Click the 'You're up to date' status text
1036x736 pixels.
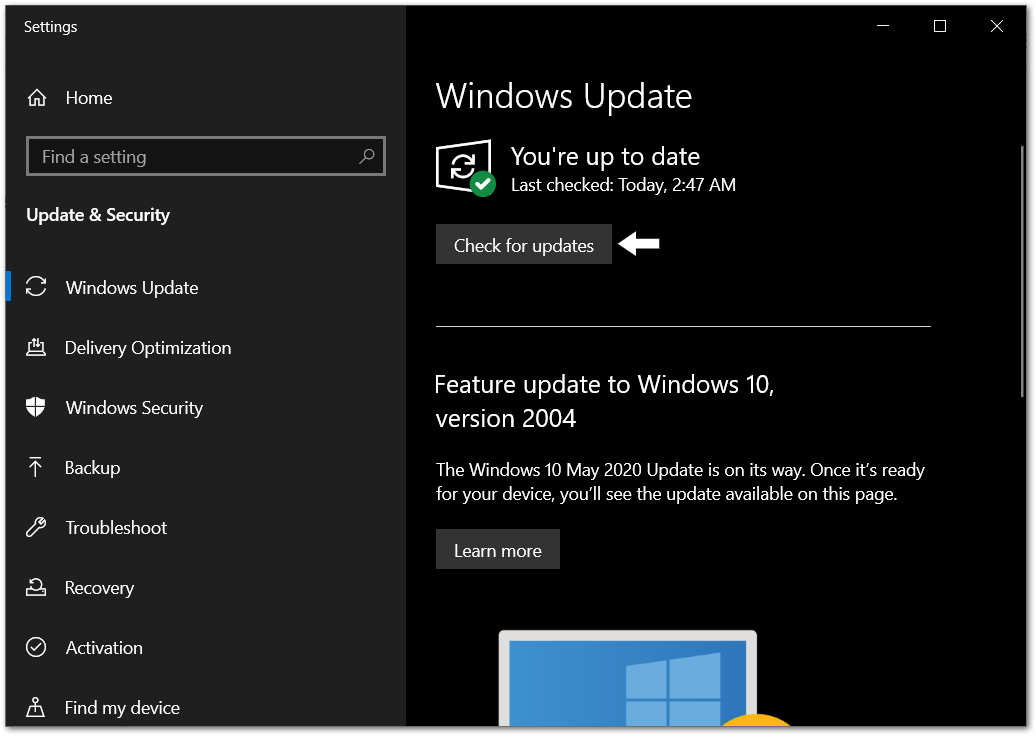605,157
